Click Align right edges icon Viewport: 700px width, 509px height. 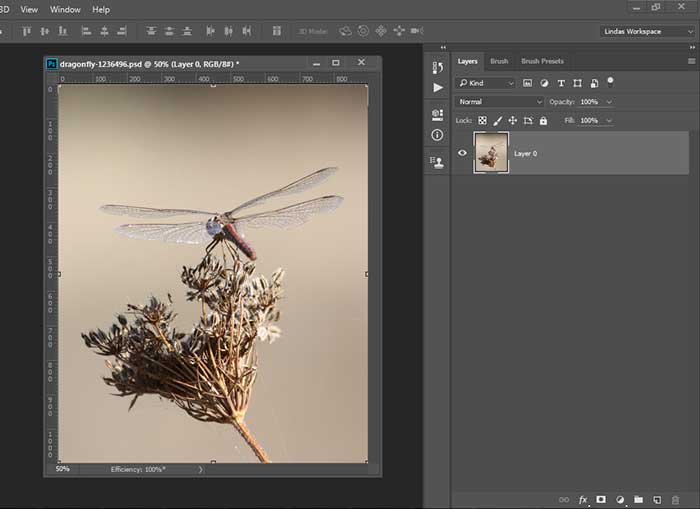(122, 31)
